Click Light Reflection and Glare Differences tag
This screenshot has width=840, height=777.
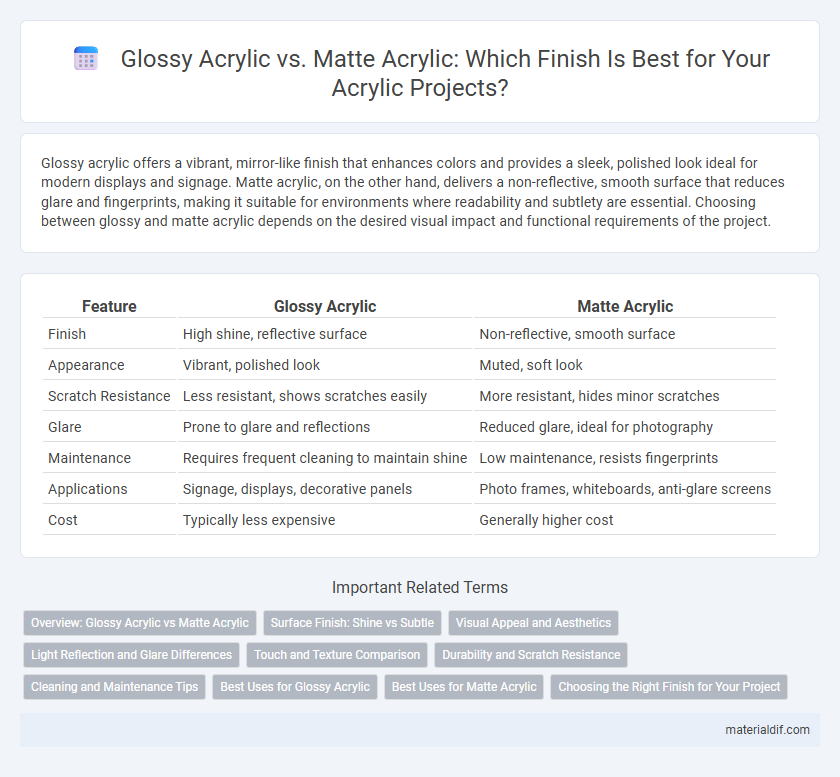coord(131,655)
